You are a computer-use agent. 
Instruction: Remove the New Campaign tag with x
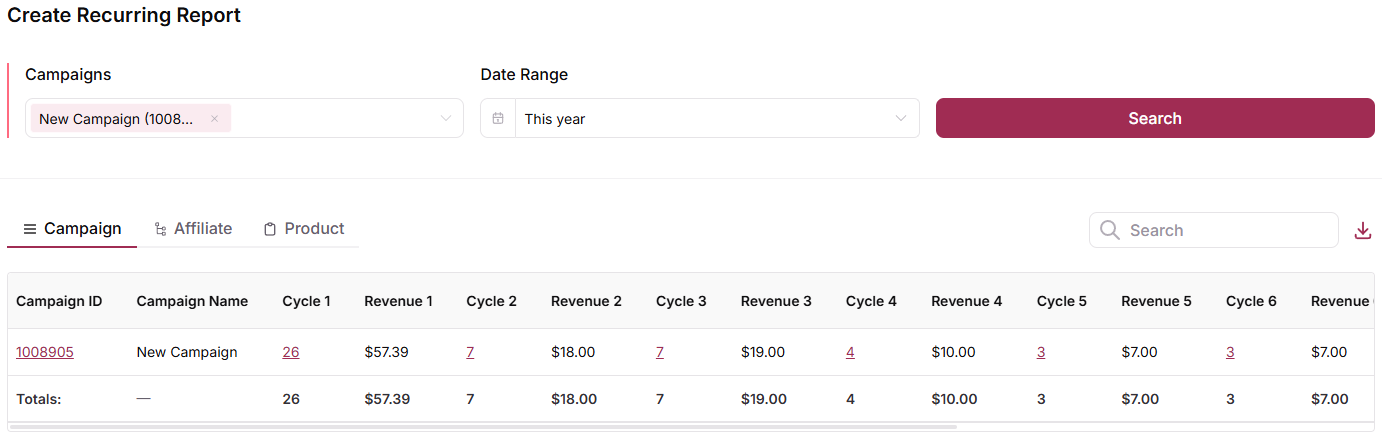click(x=214, y=119)
